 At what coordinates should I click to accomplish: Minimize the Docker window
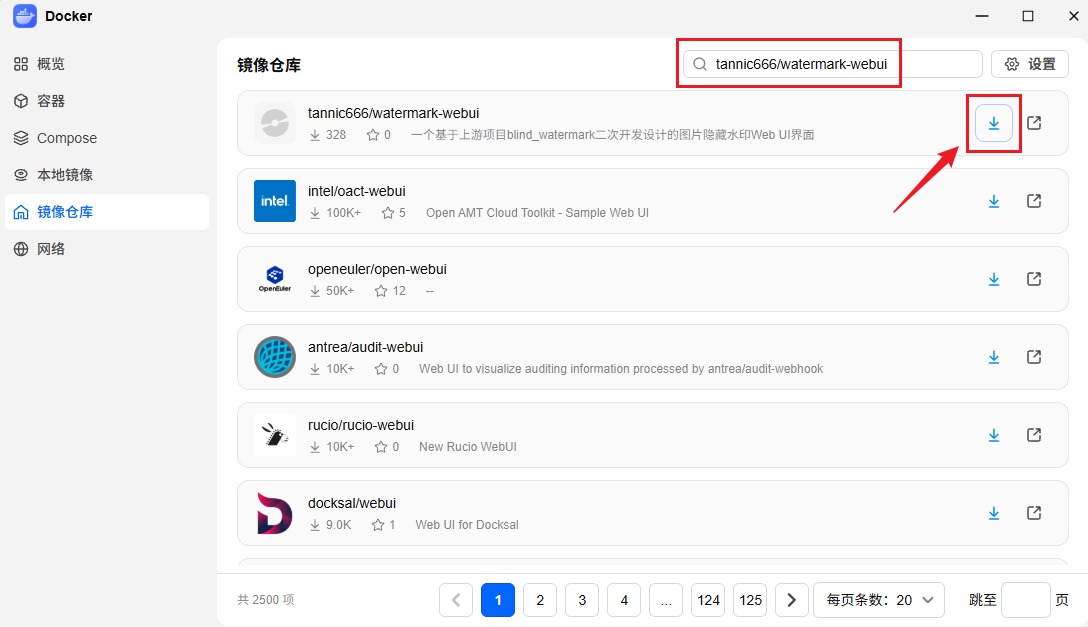(982, 15)
